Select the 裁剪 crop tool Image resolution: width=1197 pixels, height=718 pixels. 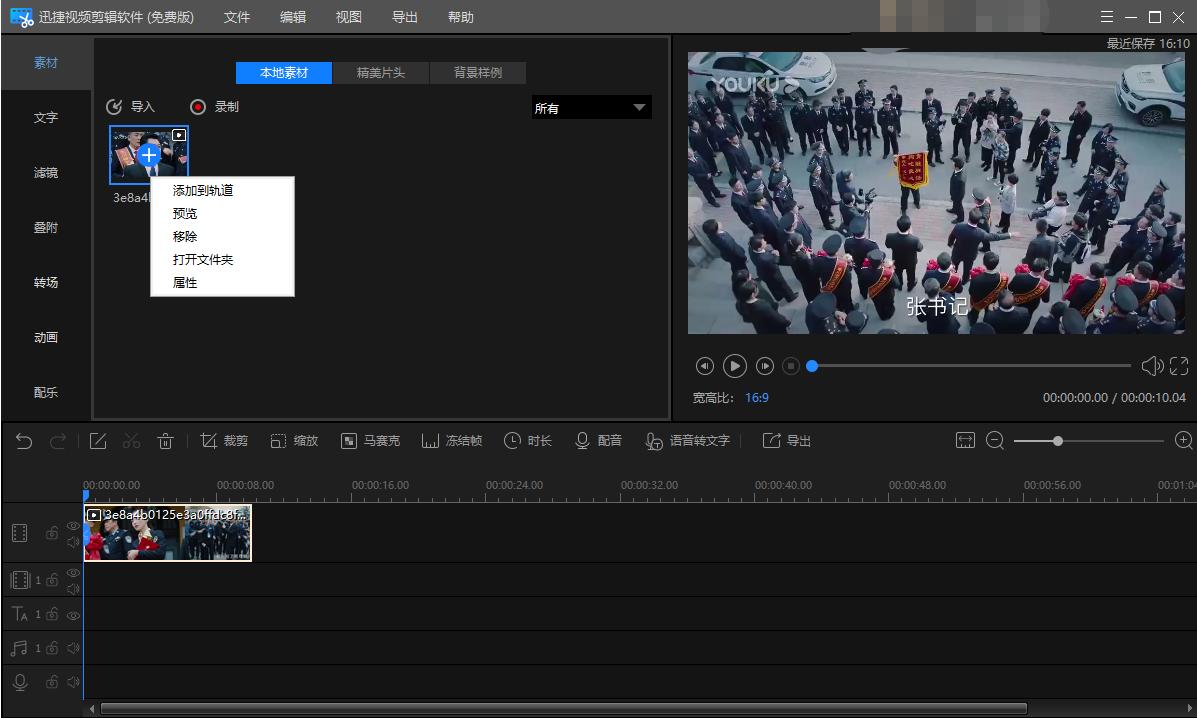[224, 441]
